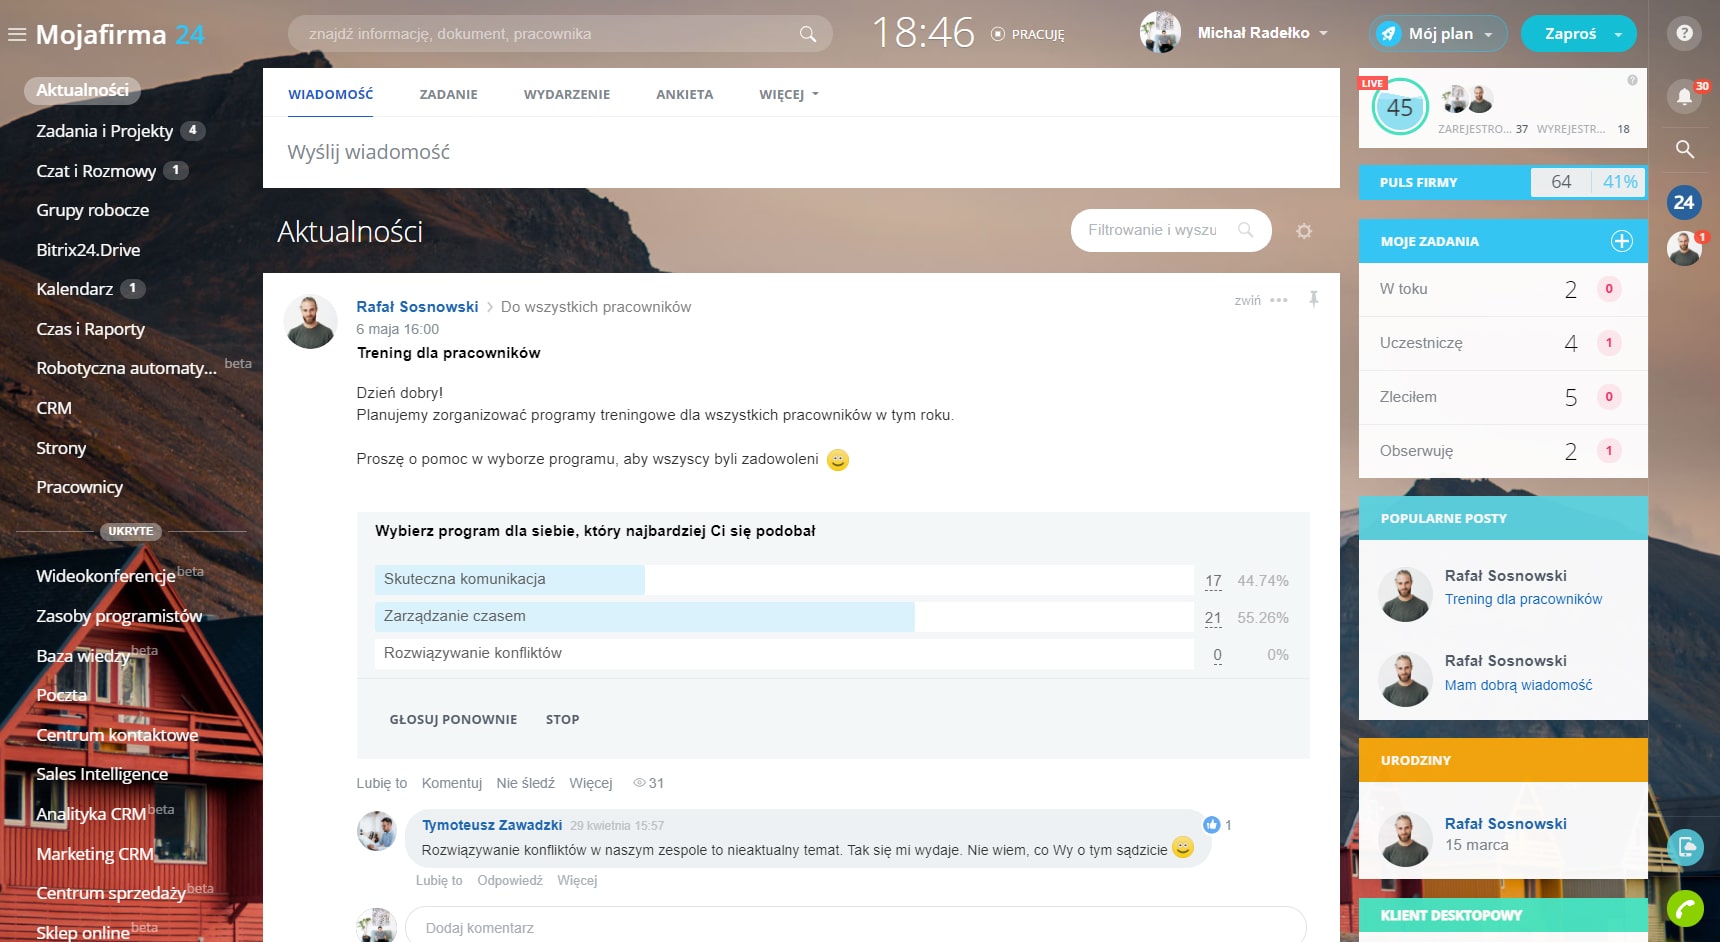This screenshot has width=1720, height=942.
Task: Expand the Więcej dropdown in post composer
Action: (788, 94)
